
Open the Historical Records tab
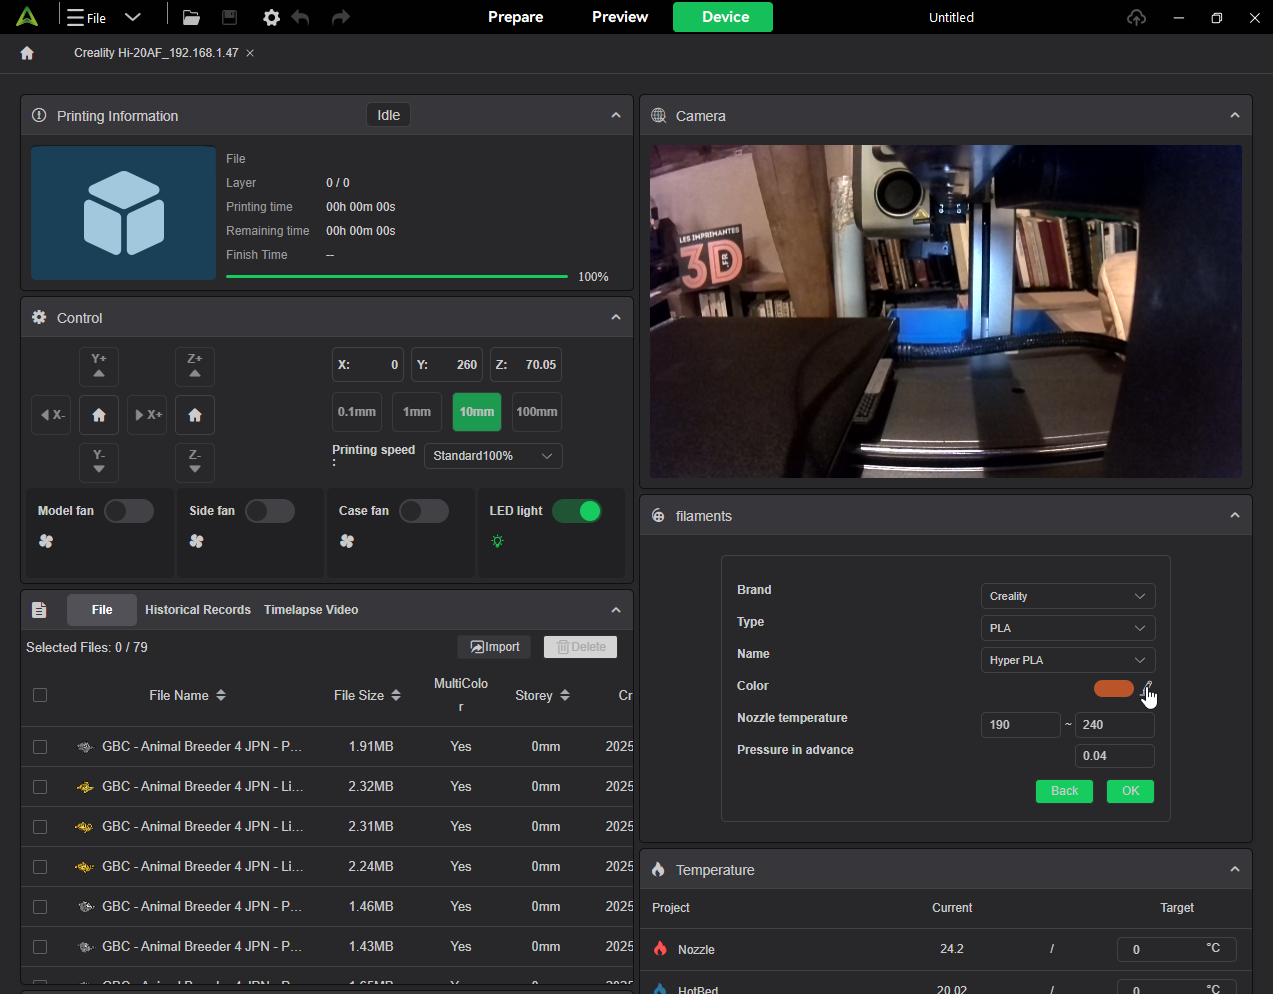(x=198, y=610)
